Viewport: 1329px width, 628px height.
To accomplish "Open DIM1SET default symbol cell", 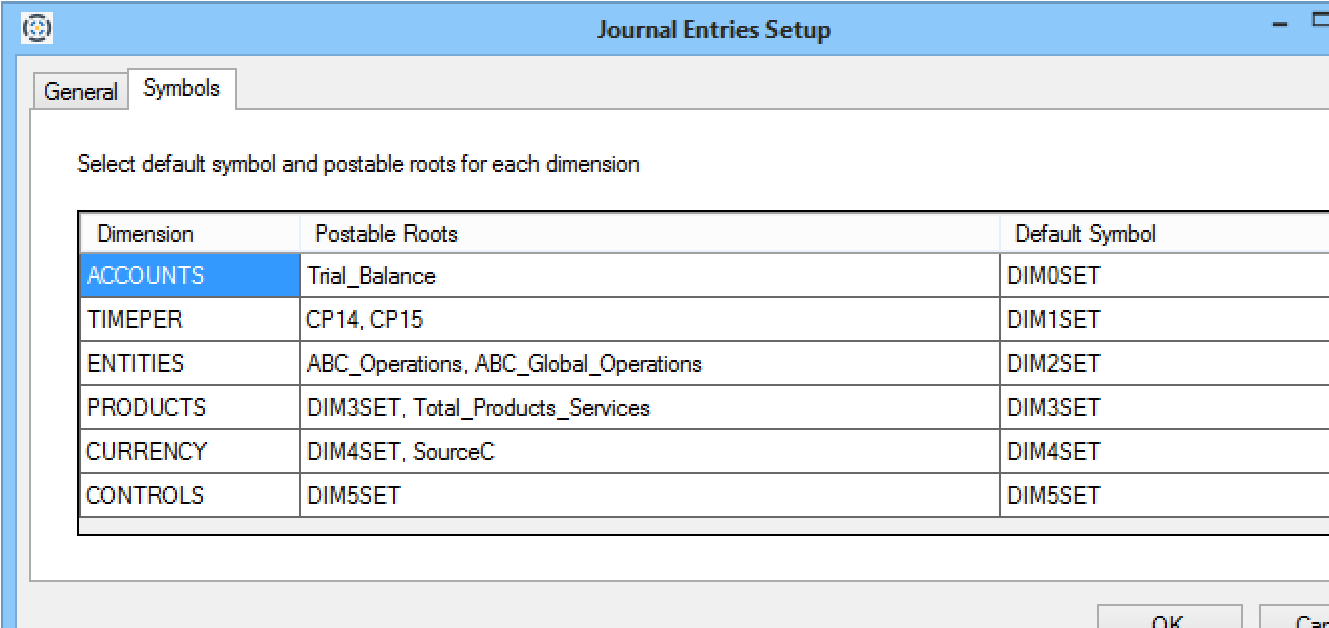I will [1160, 320].
